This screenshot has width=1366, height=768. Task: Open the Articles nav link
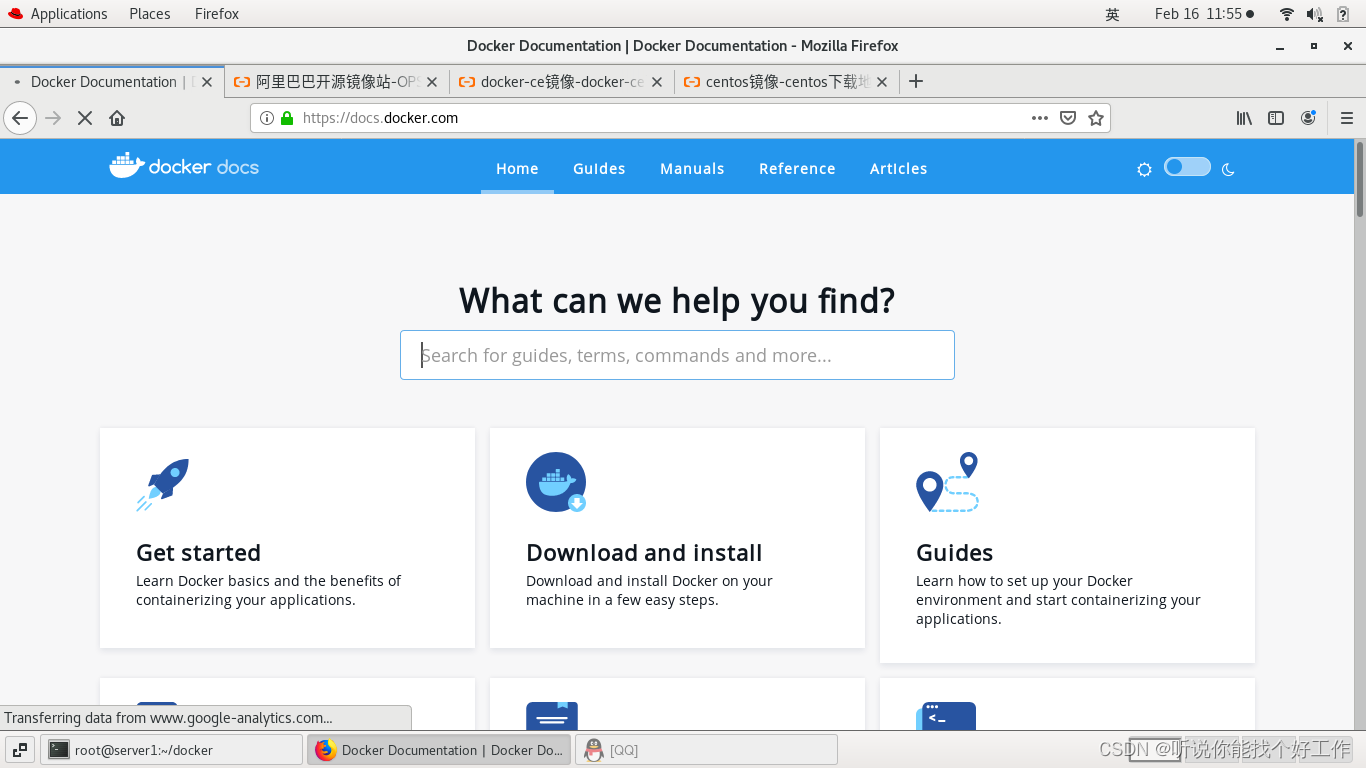(x=898, y=168)
